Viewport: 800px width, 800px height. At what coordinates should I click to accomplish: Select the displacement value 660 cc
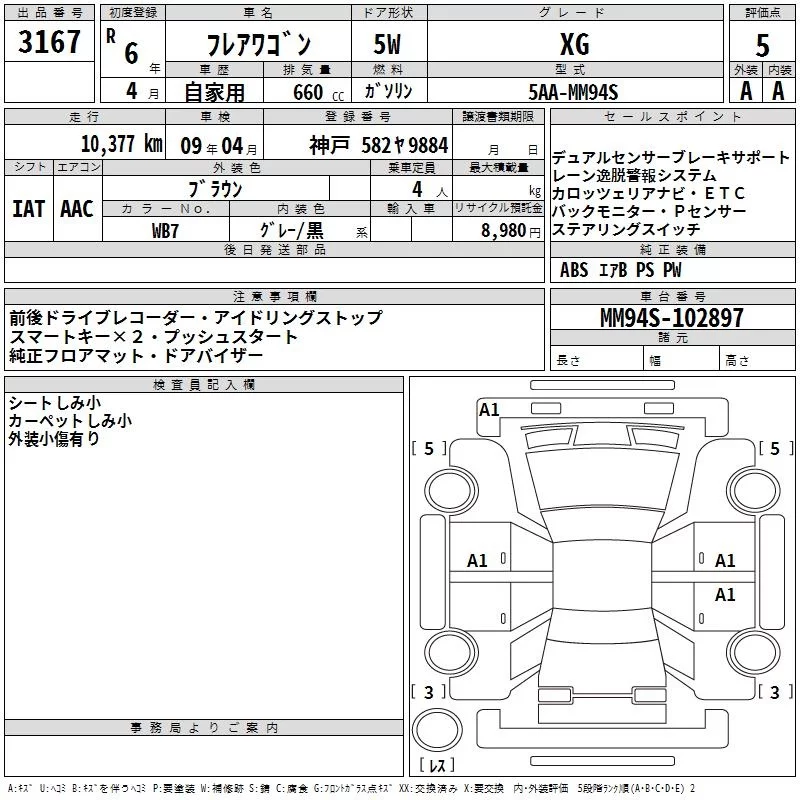pyautogui.click(x=318, y=93)
